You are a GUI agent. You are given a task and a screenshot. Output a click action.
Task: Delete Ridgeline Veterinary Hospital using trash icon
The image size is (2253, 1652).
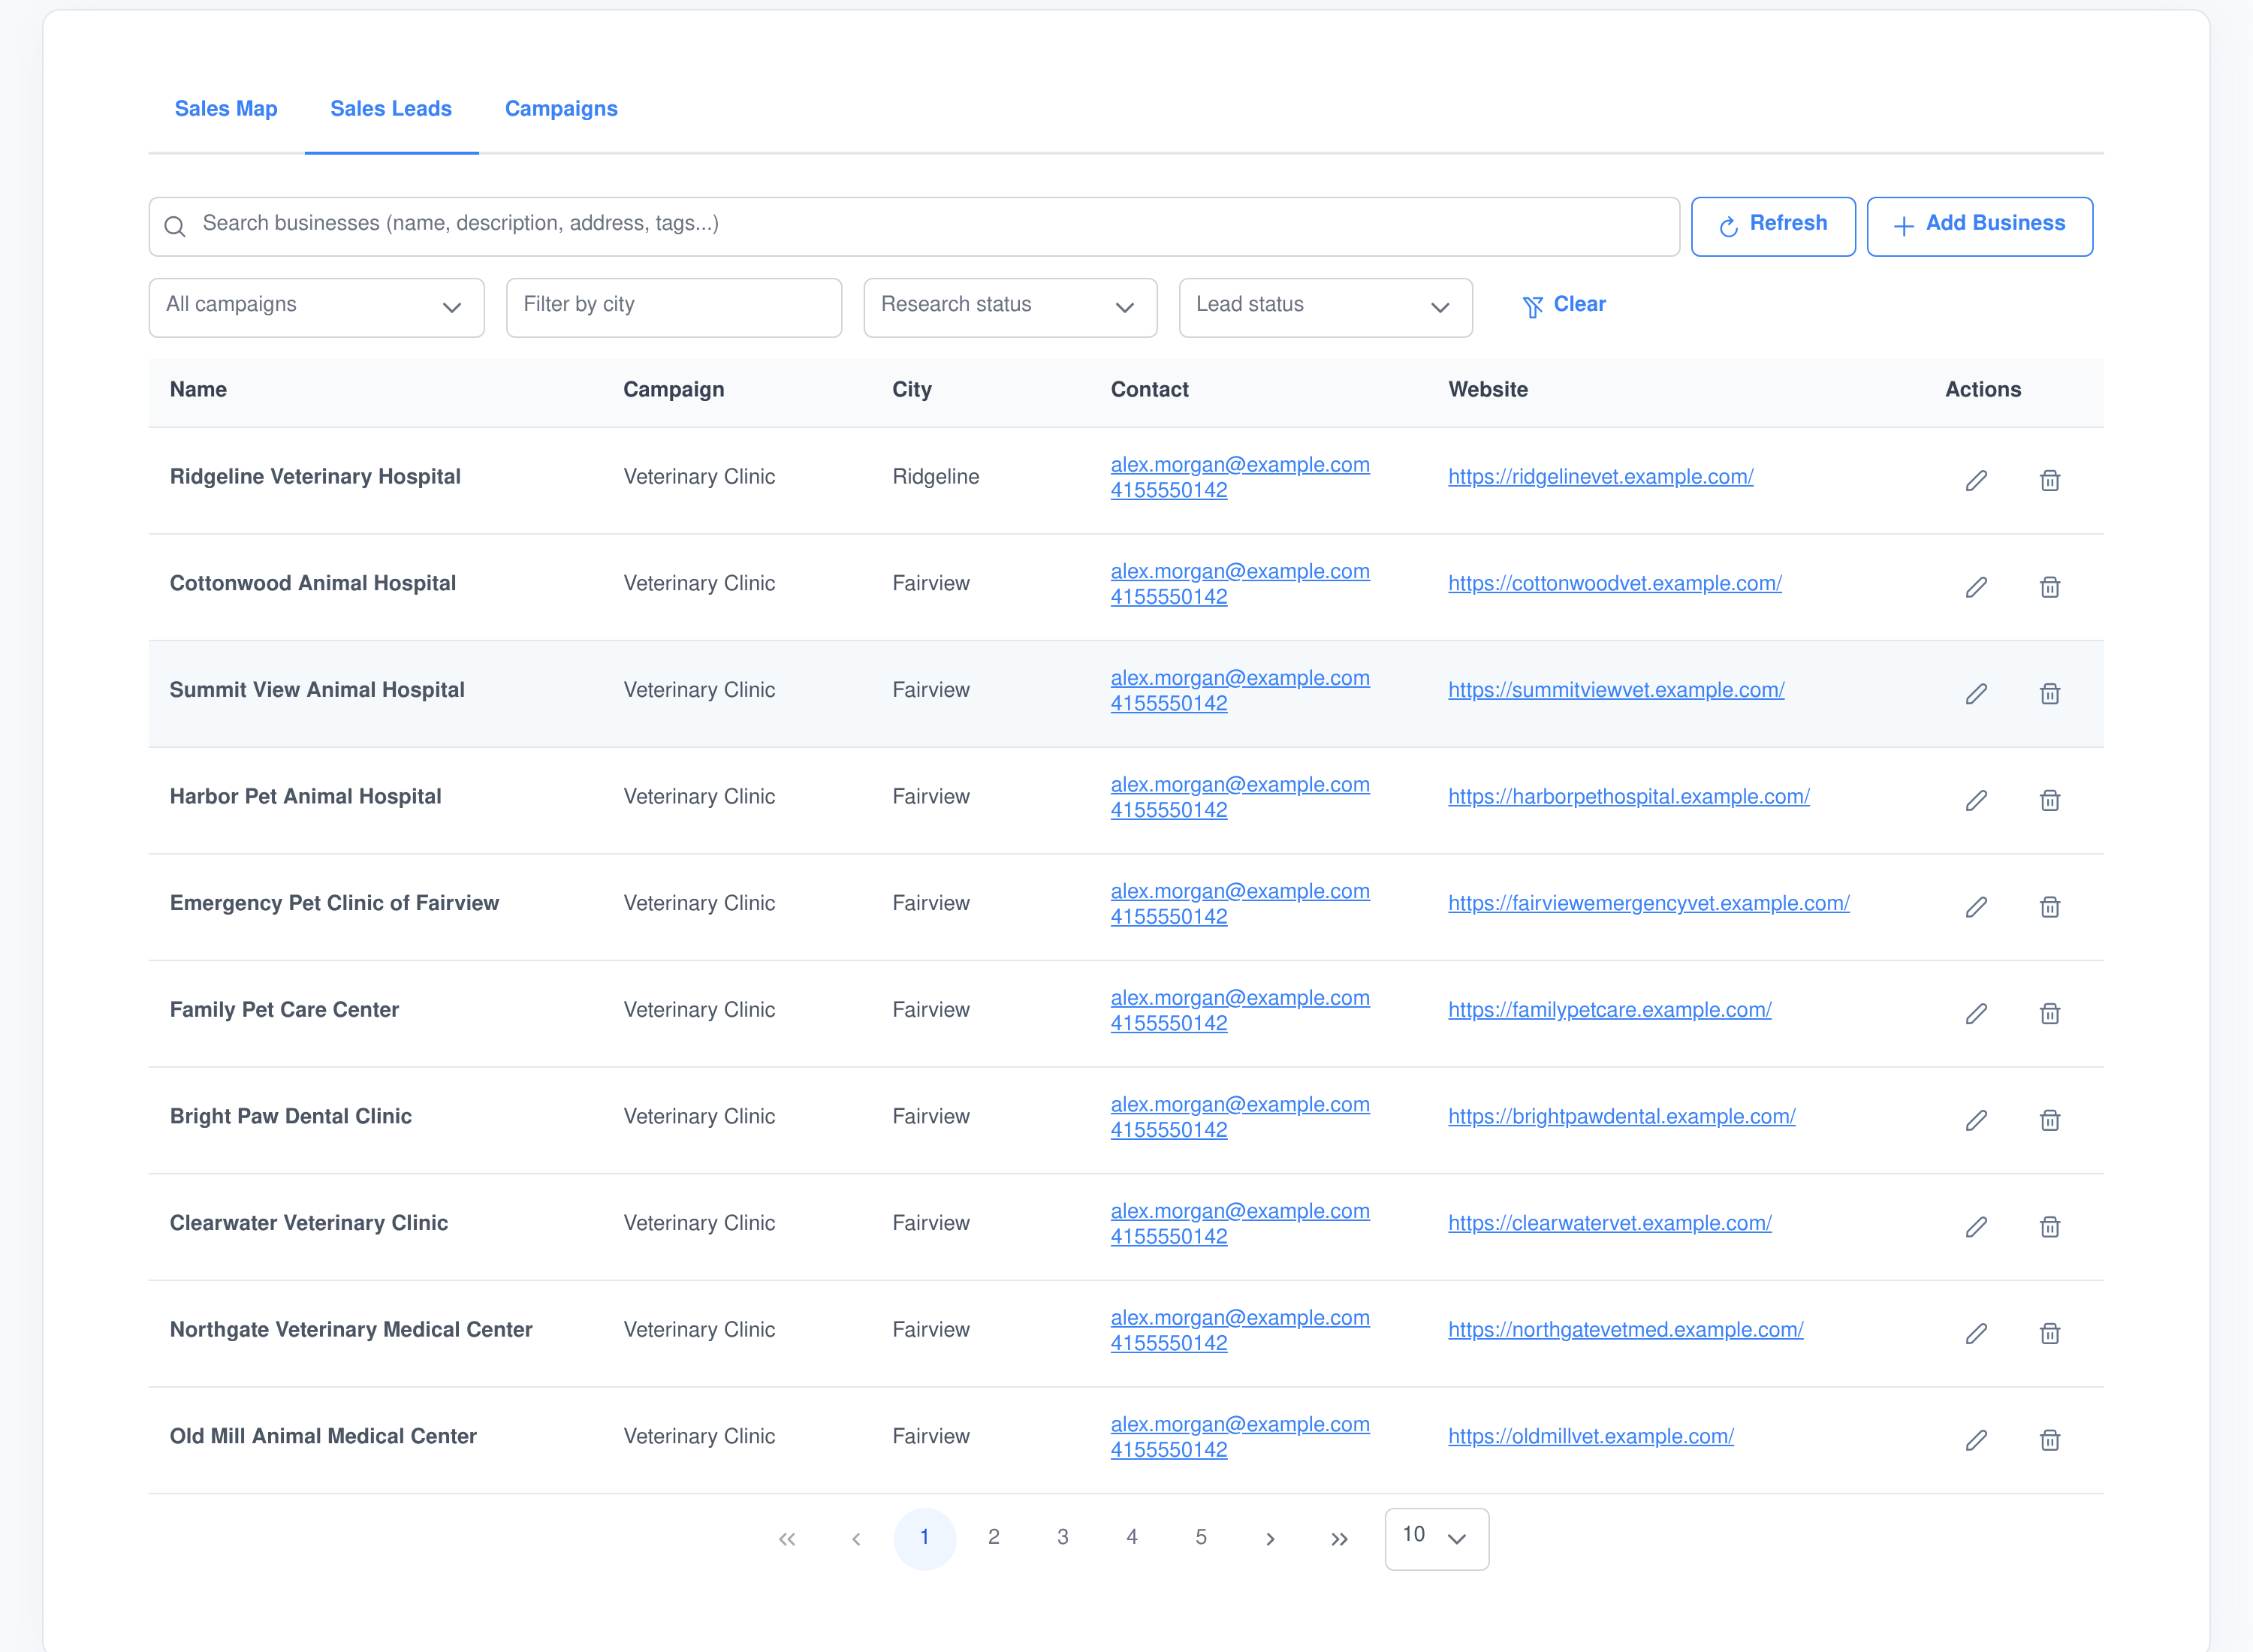[x=2049, y=481]
